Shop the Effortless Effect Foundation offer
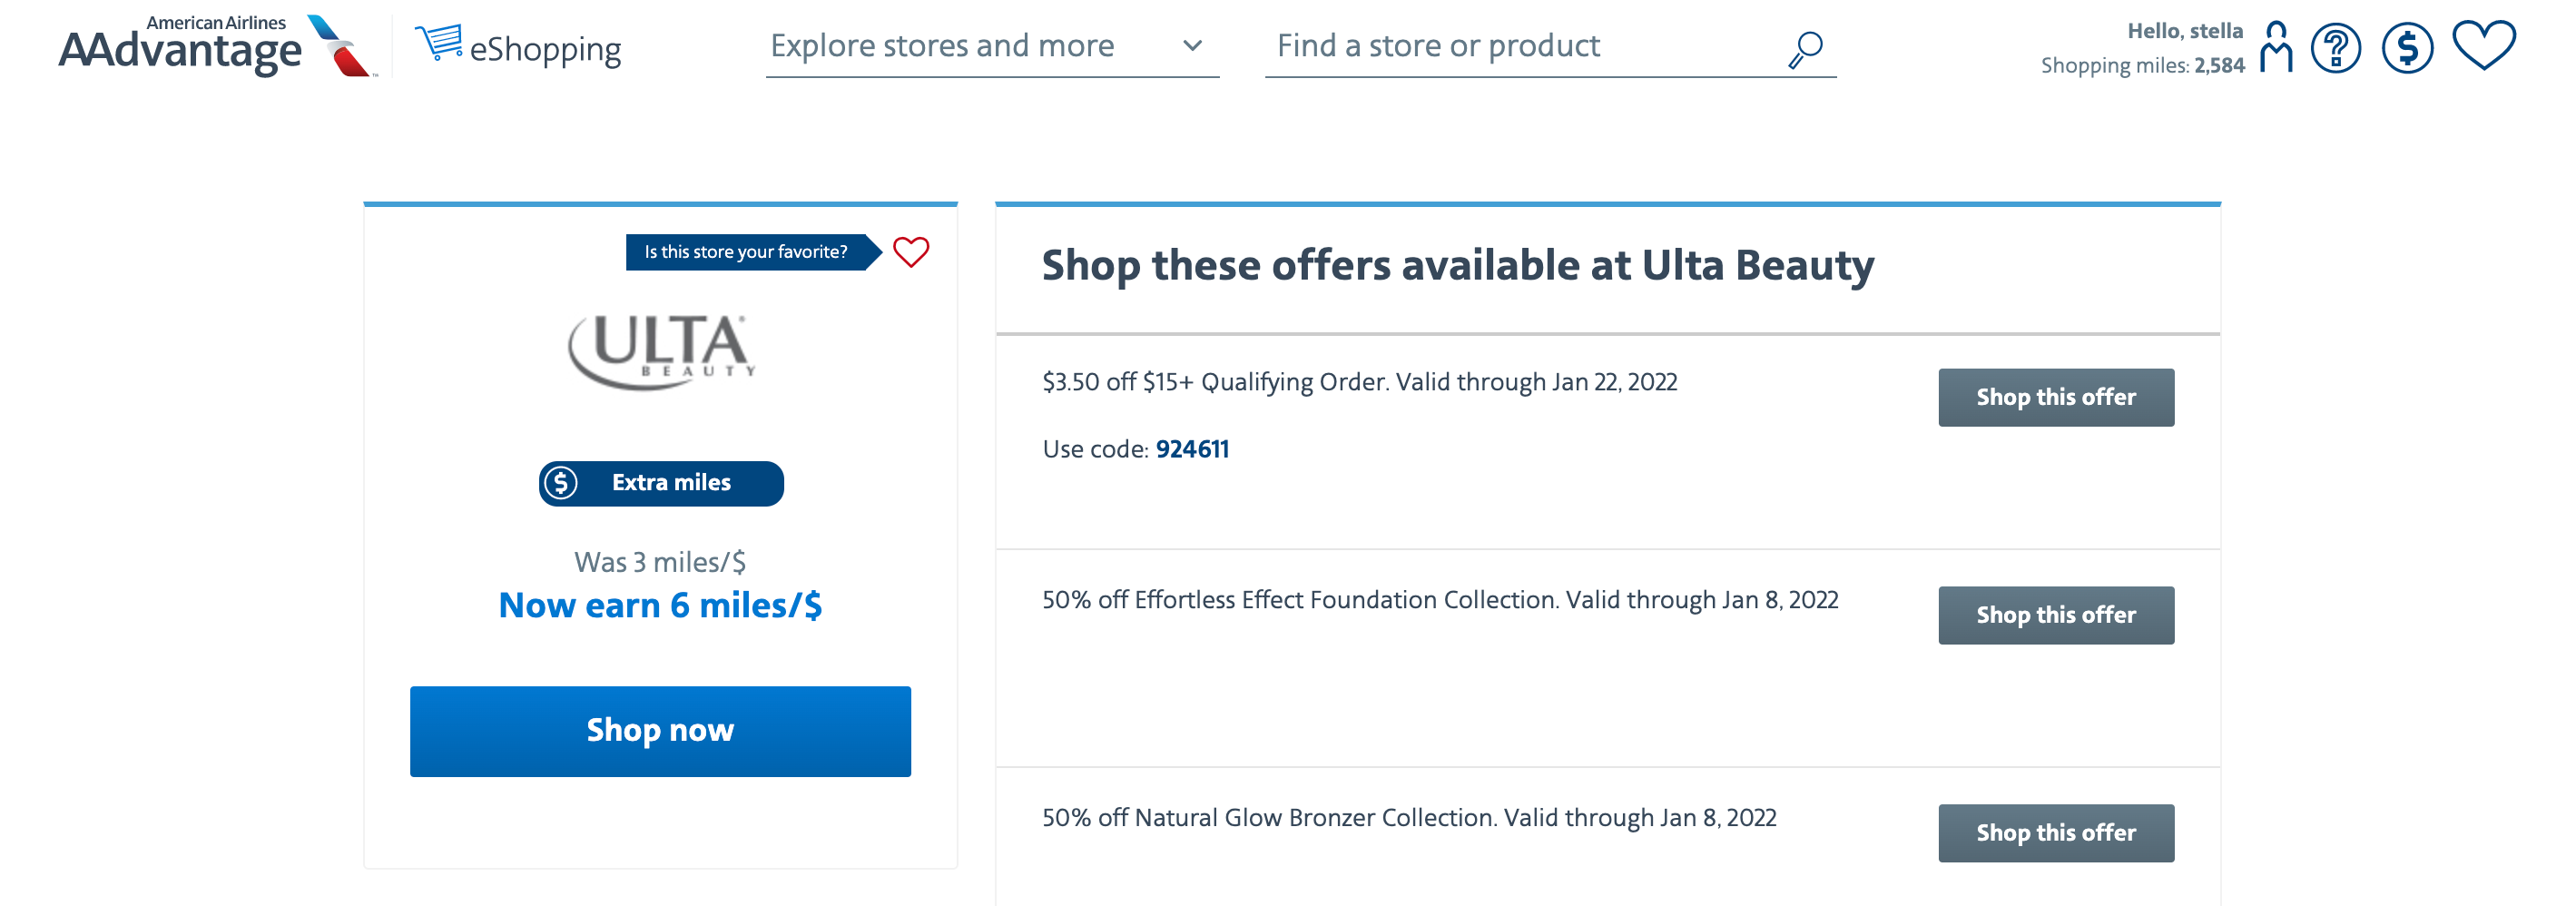Screen dimensions: 2576x906 click(2056, 615)
